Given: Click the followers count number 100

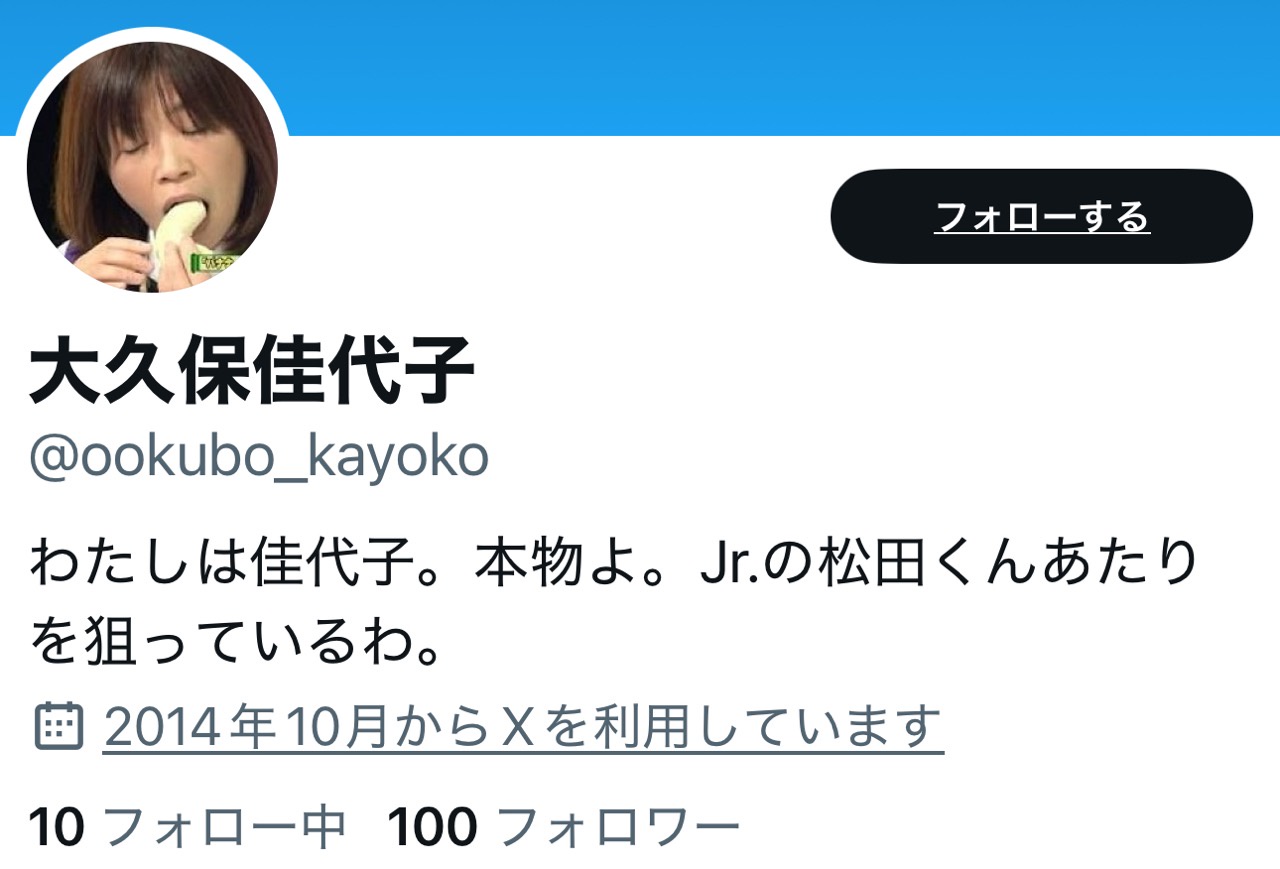Looking at the screenshot, I should 432,827.
